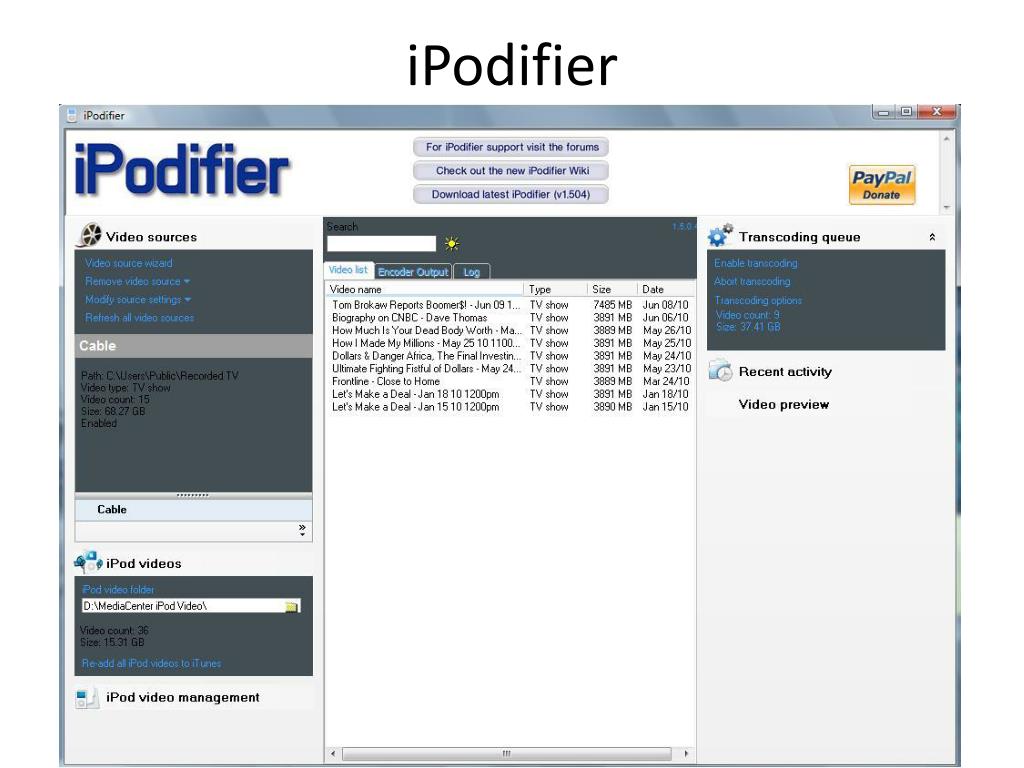1024x768 pixels.
Task: Click Refresh all video sources link
Action: (139, 318)
